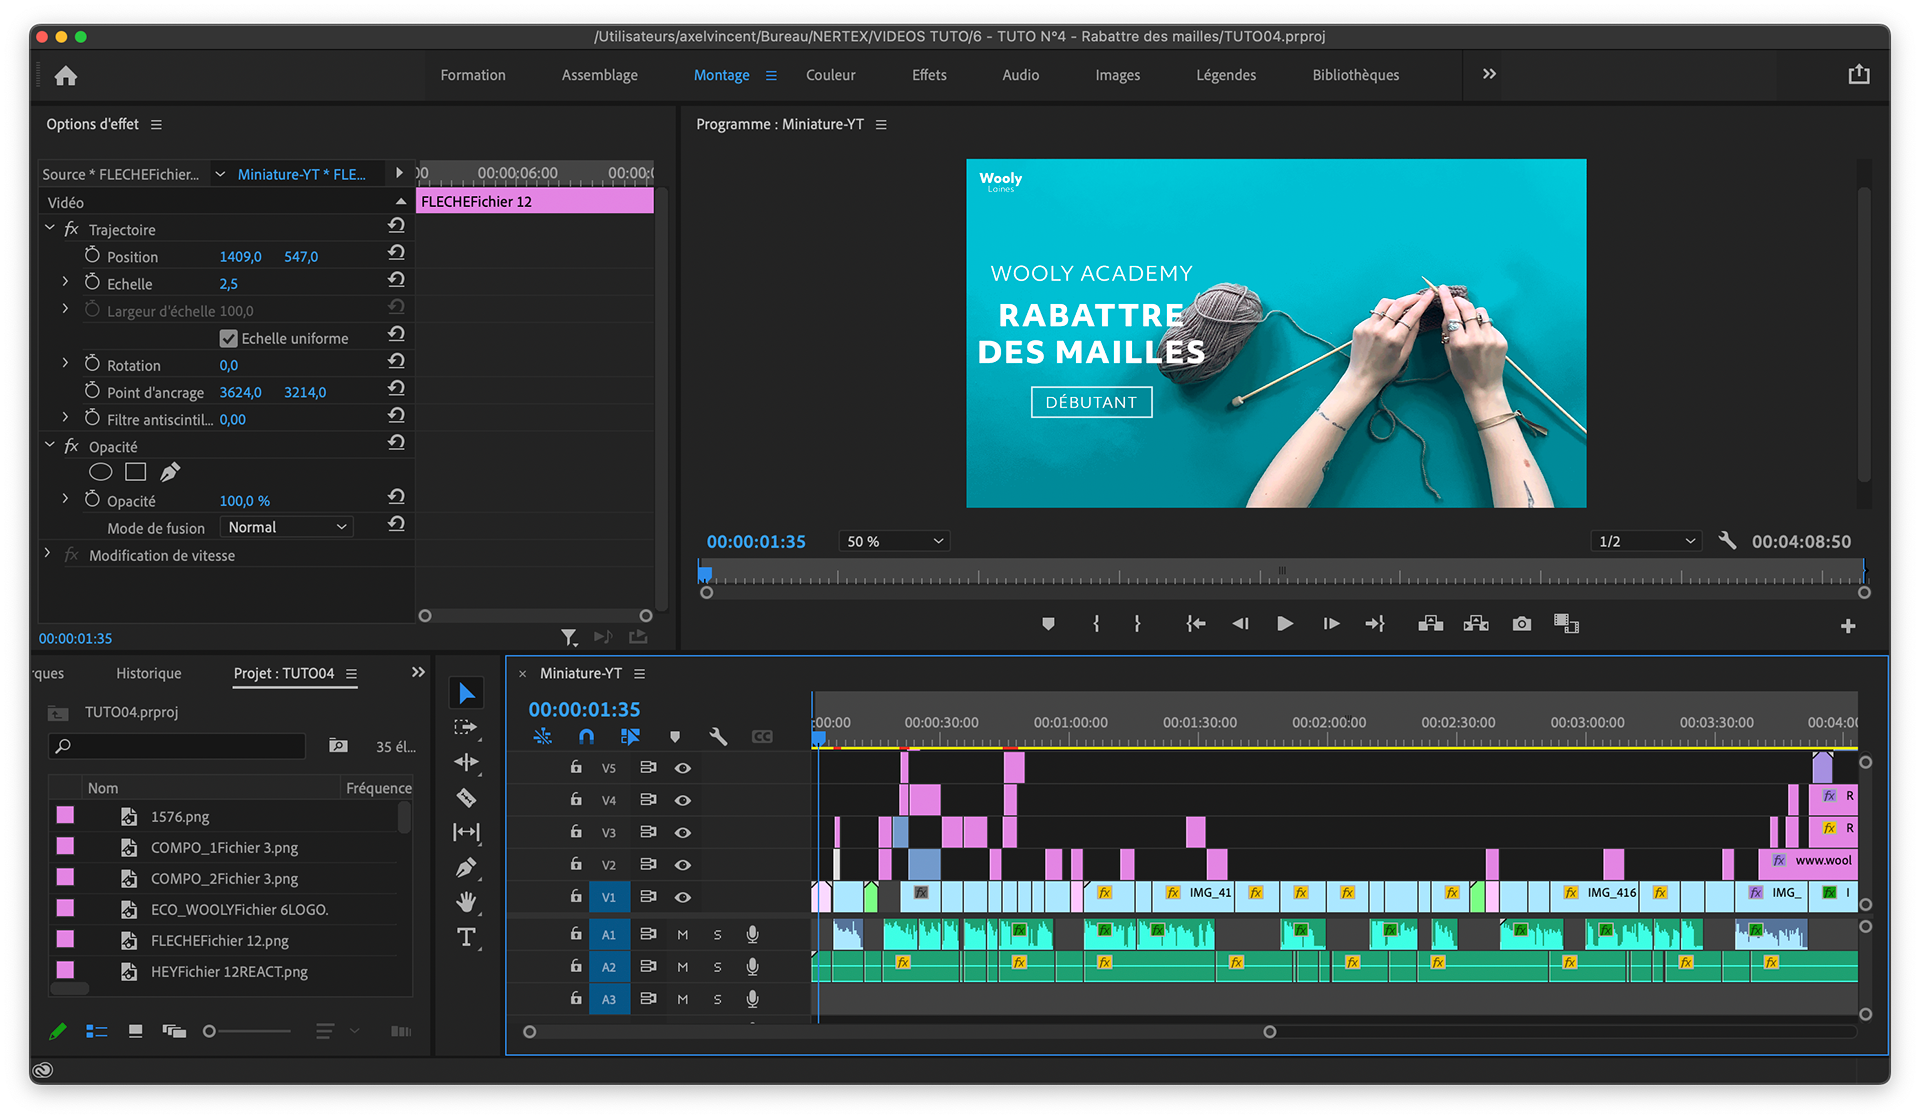Go to In point
The width and height of the screenshot is (1920, 1119).
[x=1196, y=624]
